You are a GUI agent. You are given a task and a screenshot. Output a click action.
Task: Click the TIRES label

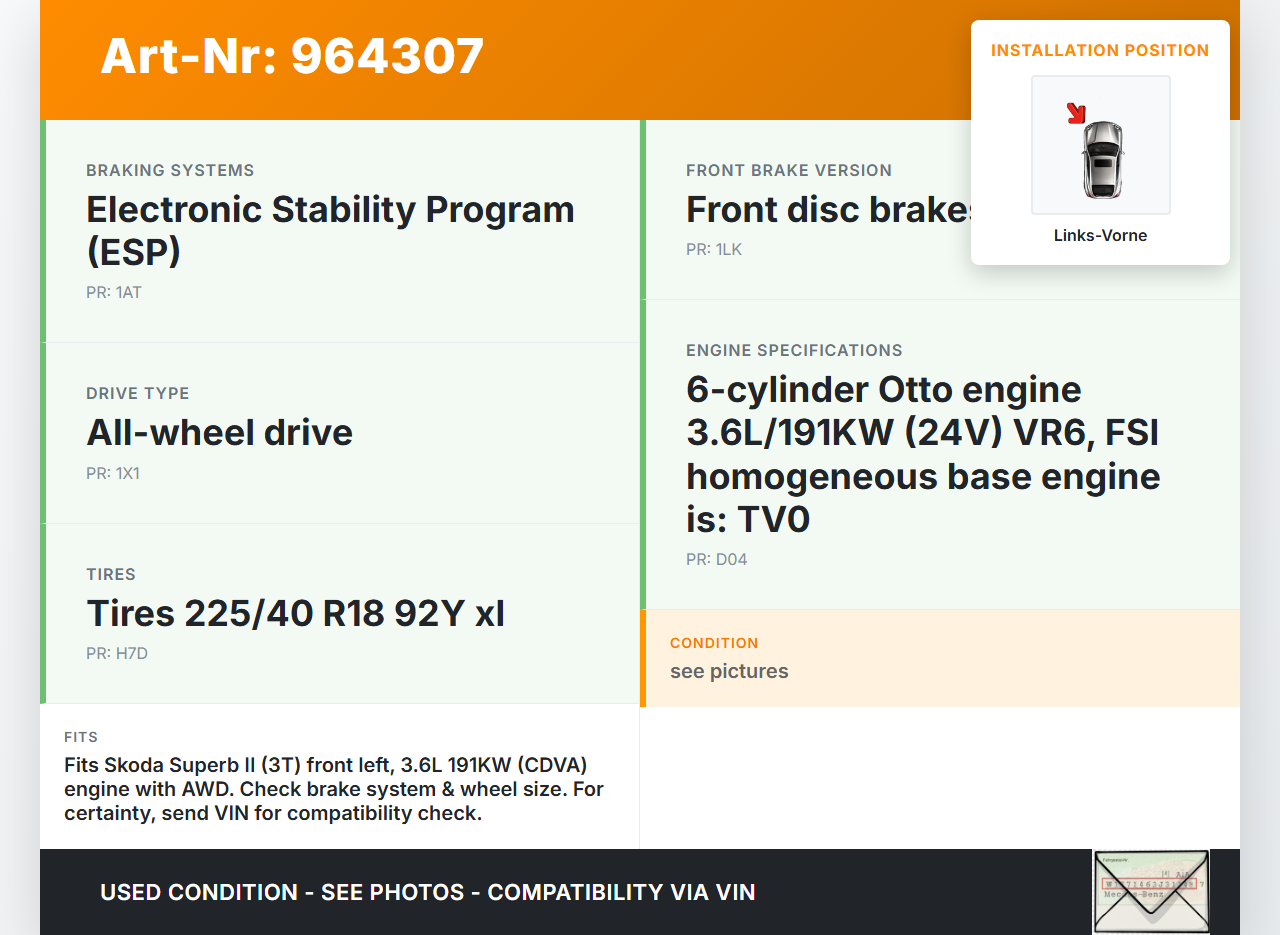(111, 574)
